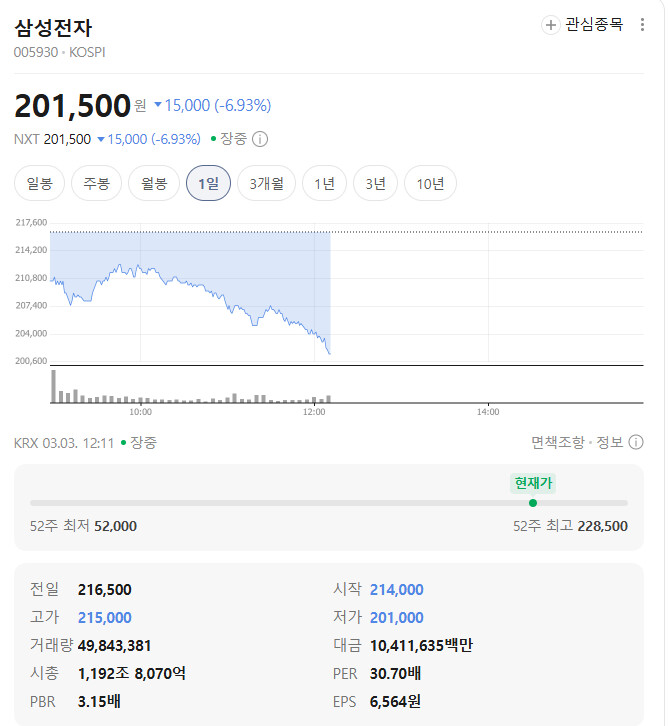Click the 삼성전자 stock name heading
Image resolution: width=668 pixels, height=726 pixels.
[x=52, y=27]
